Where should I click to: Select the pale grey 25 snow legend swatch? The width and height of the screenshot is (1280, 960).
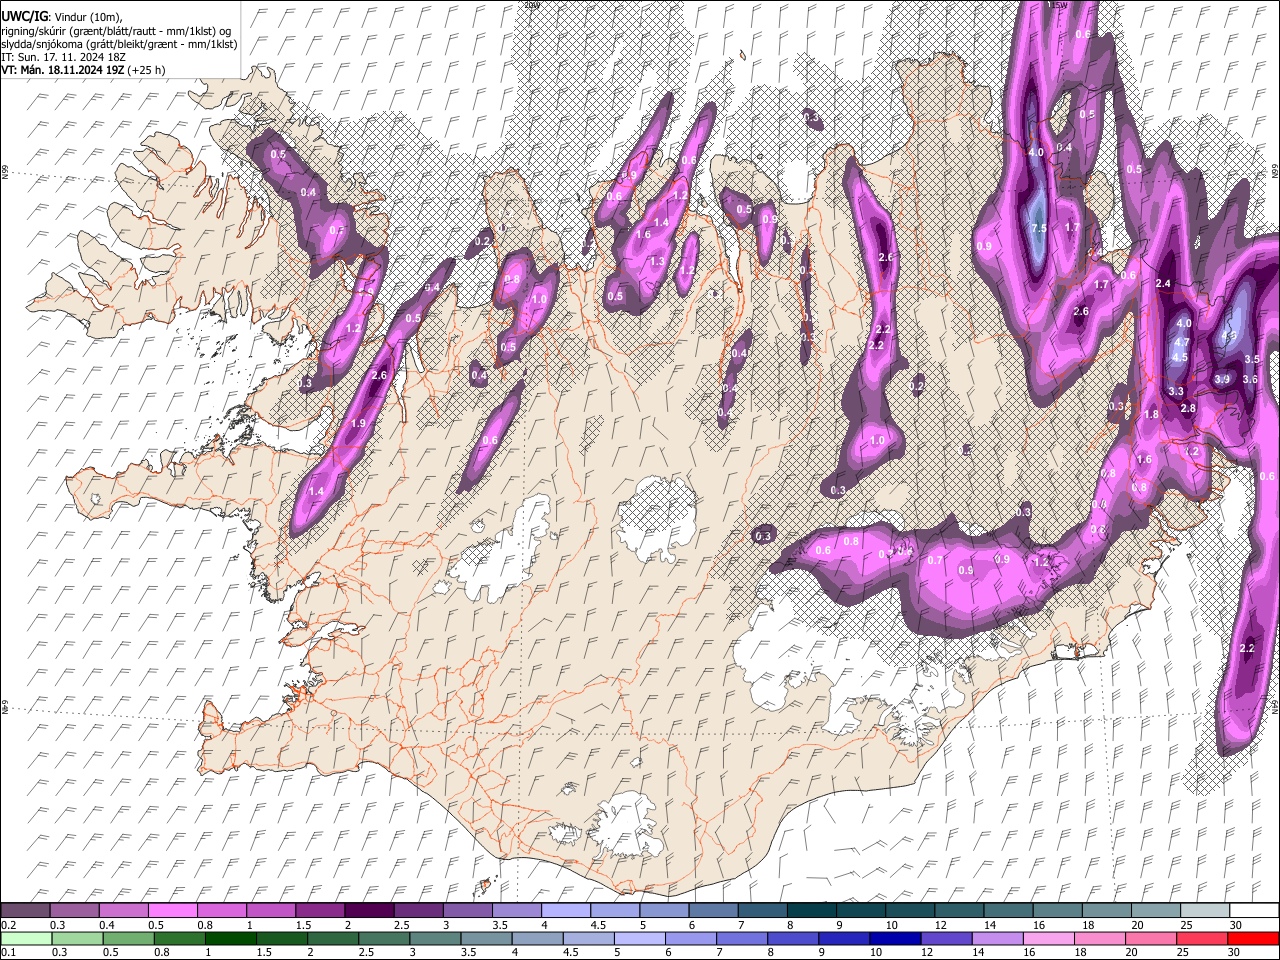1205,911
